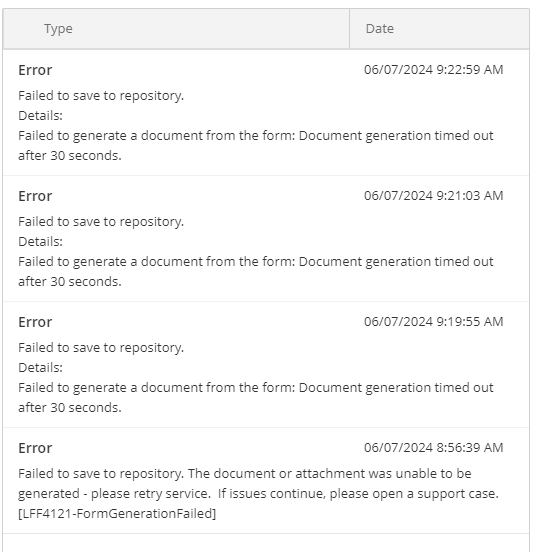Click the first 'Failed to save to repository.' message

101,96
